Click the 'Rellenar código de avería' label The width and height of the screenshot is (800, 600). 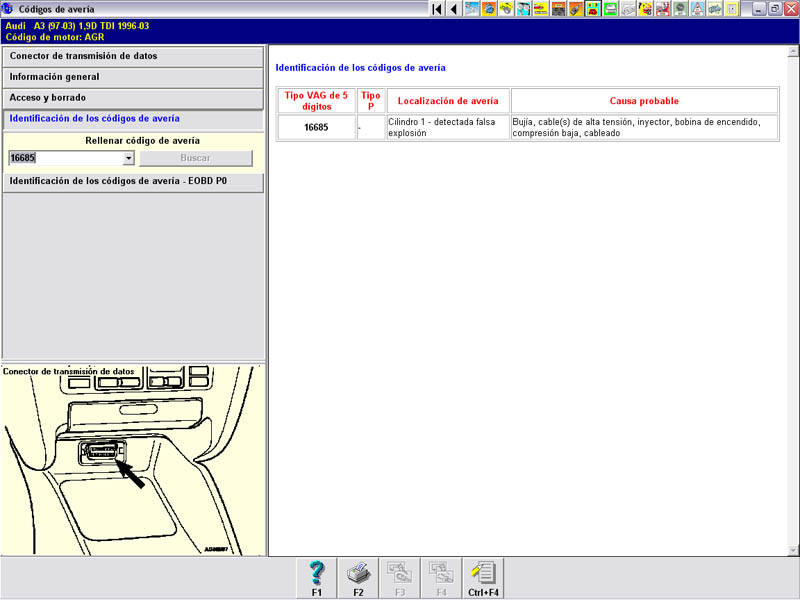tap(142, 141)
